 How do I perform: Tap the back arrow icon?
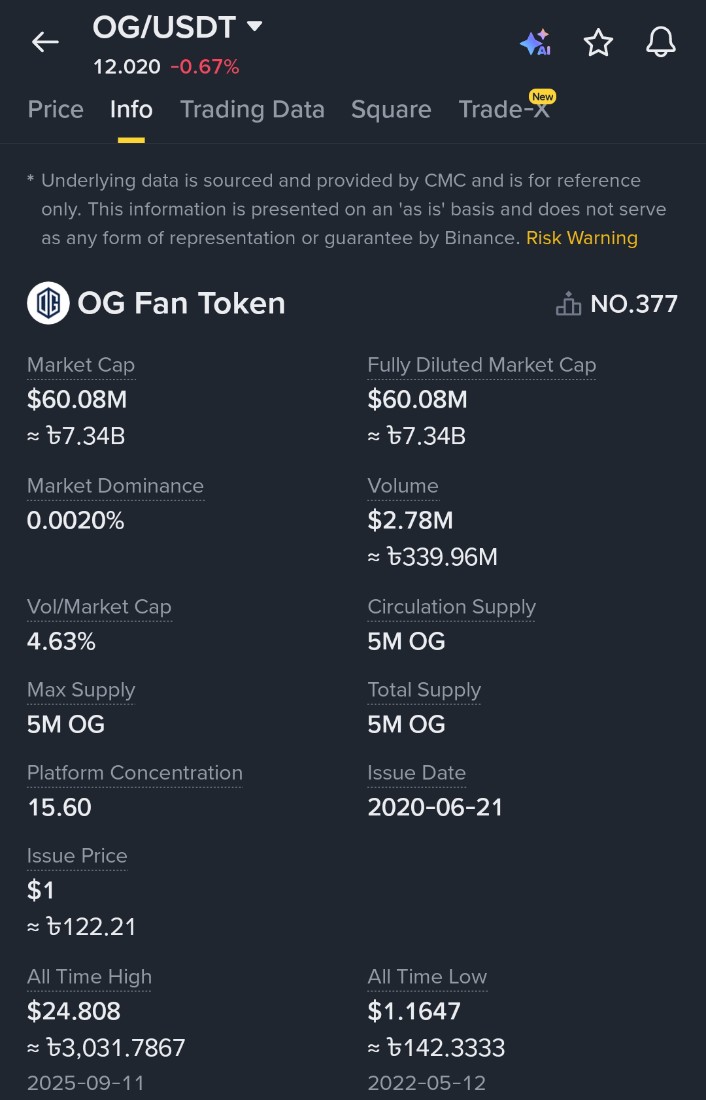[x=45, y=42]
